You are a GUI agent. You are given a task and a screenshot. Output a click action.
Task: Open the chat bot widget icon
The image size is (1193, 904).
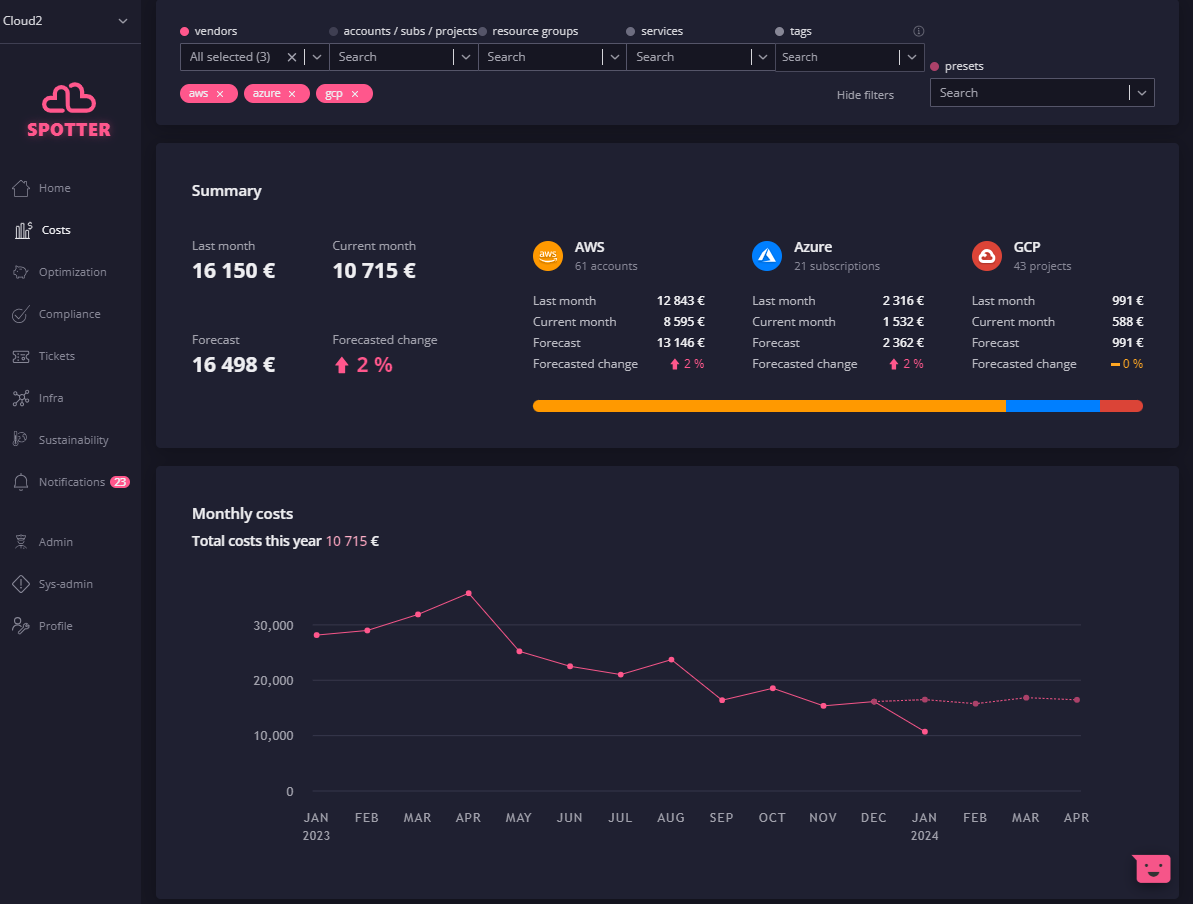coord(1152,868)
